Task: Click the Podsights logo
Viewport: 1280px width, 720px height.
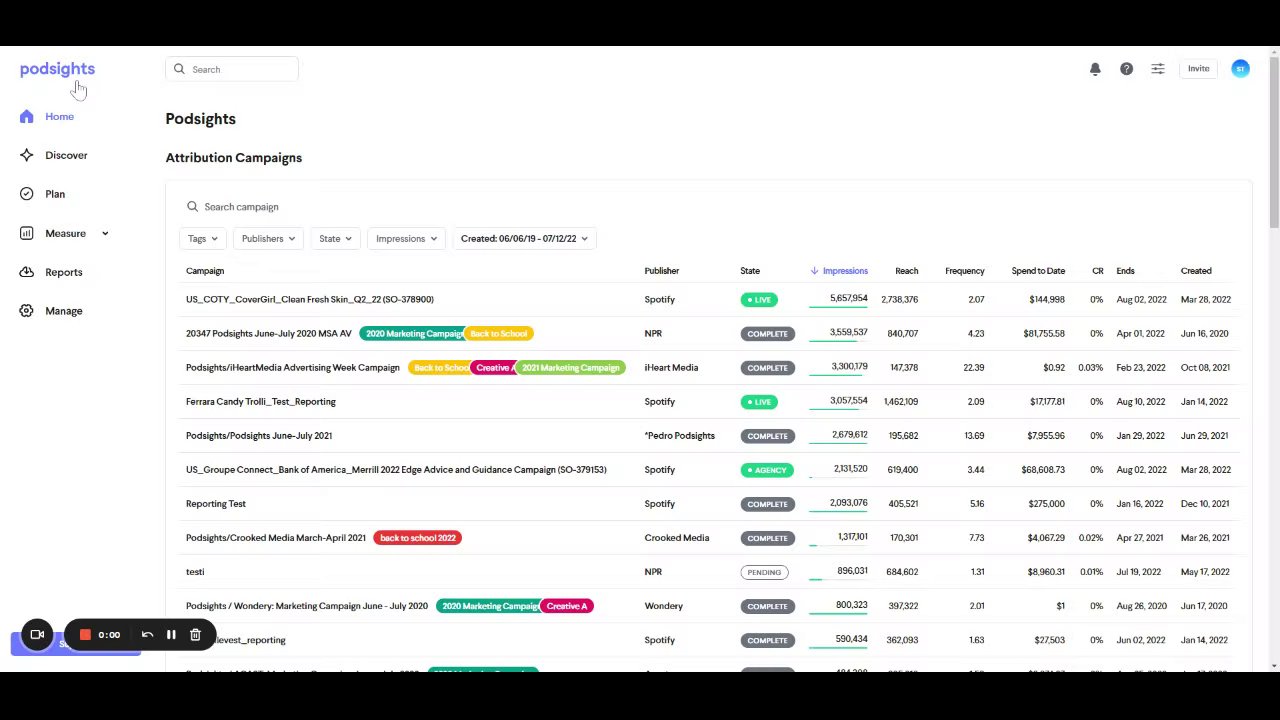Action: tap(57, 69)
